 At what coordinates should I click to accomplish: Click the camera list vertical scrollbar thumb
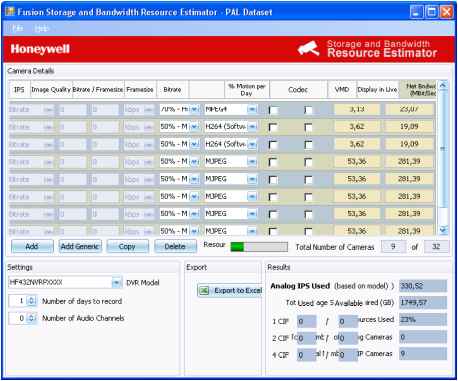(x=443, y=148)
